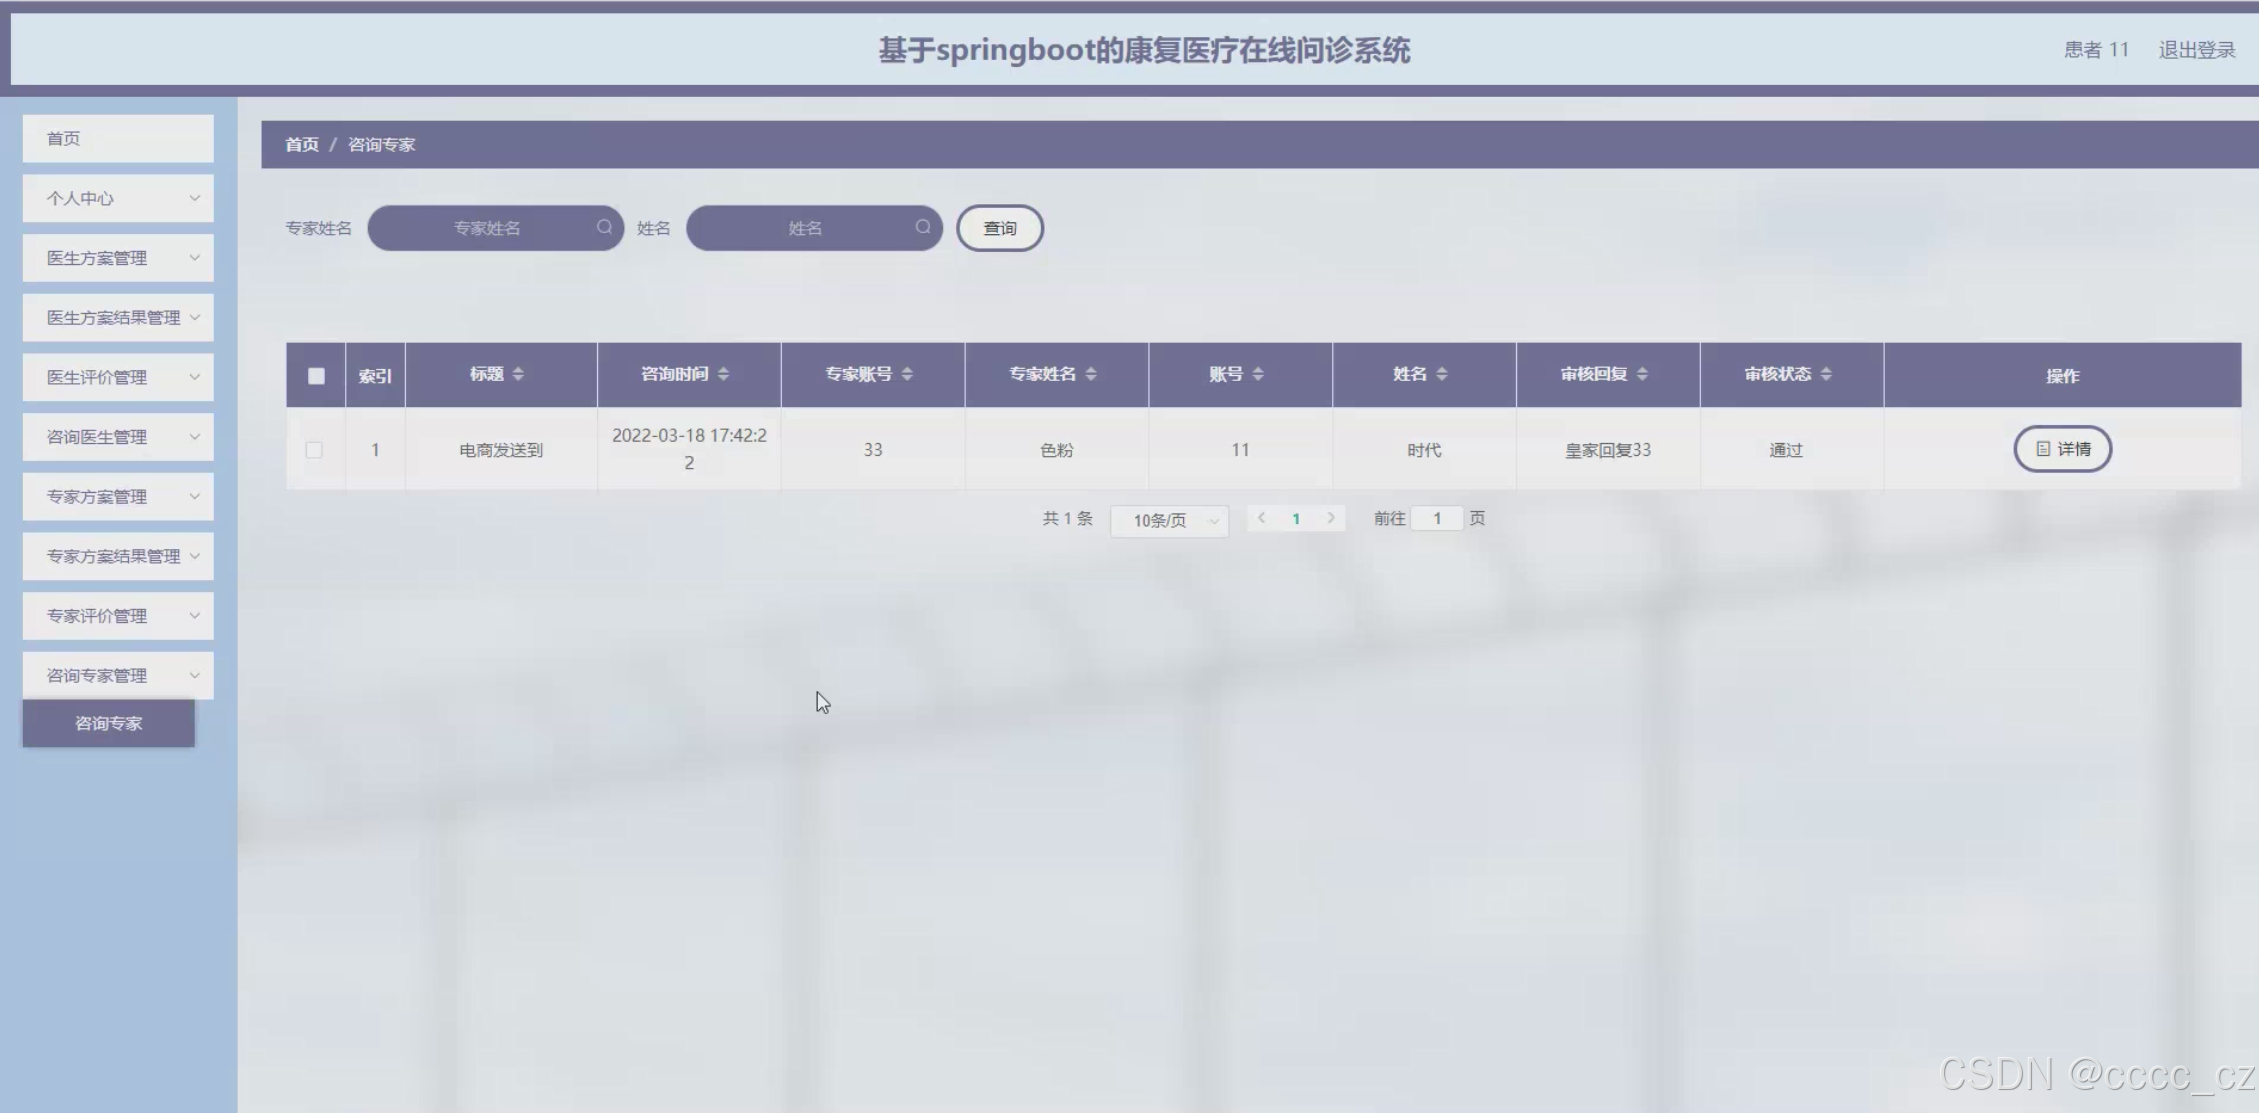Click 退出登录 link
This screenshot has width=2259, height=1113.
[x=2196, y=50]
